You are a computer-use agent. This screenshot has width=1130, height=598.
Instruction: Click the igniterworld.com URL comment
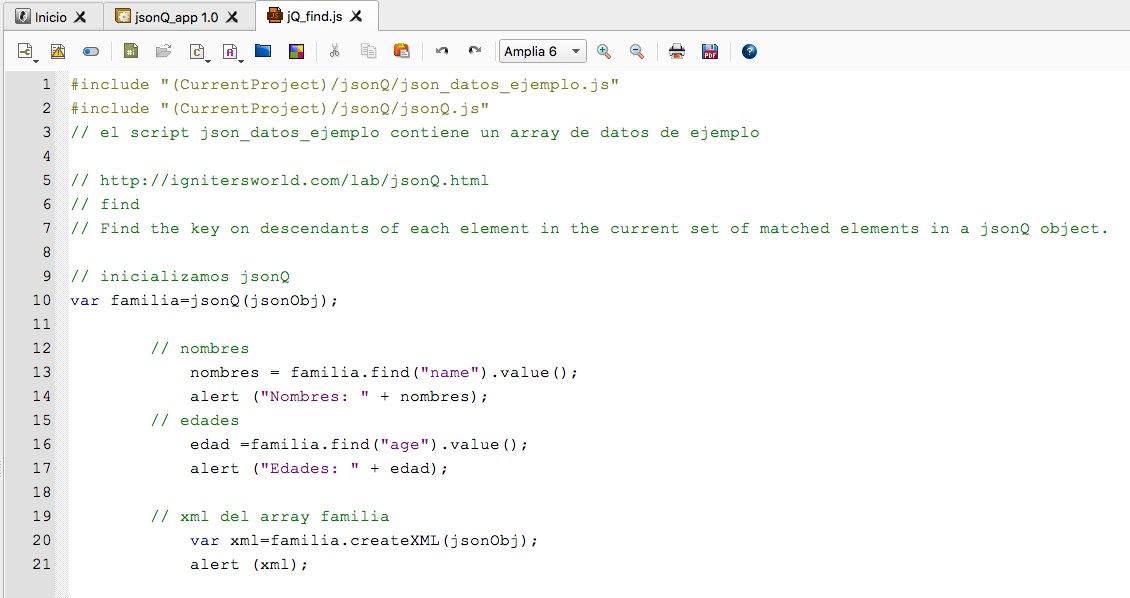point(280,180)
